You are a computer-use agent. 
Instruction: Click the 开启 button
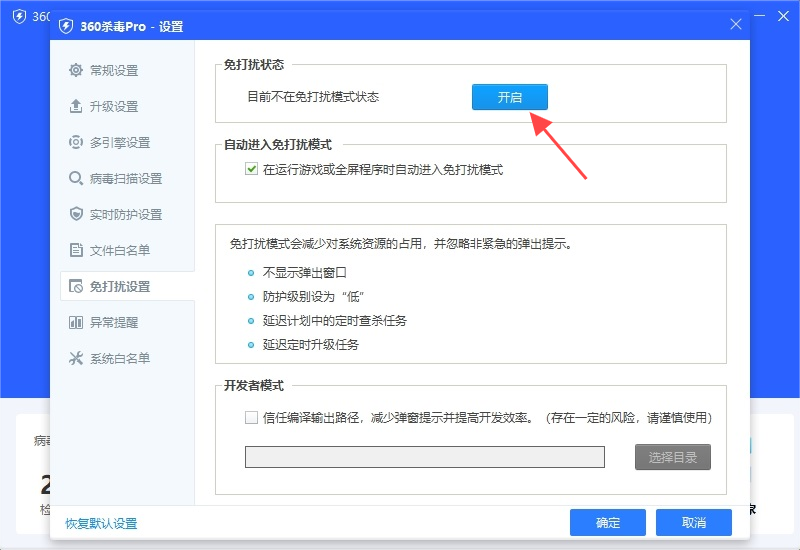pos(510,97)
